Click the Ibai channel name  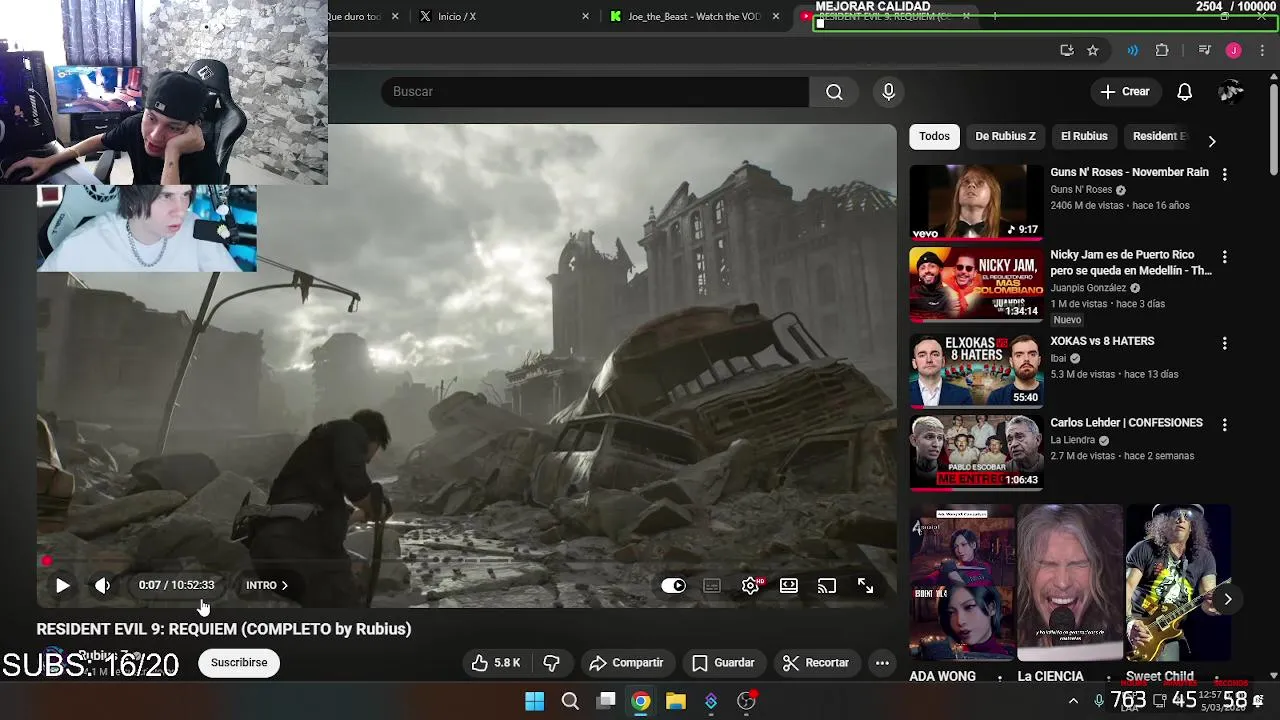point(1058,358)
